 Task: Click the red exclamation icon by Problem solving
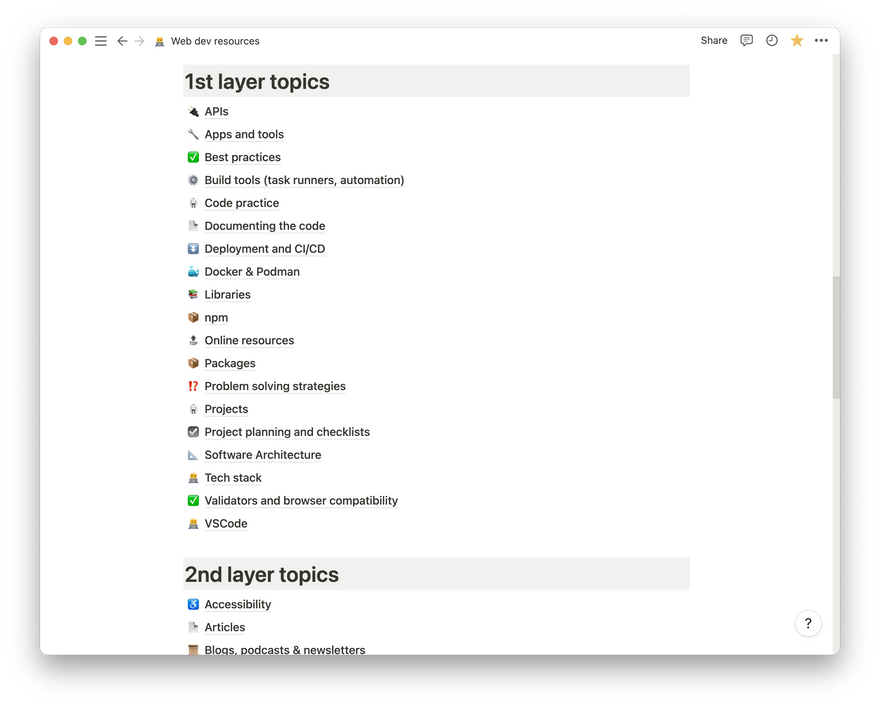[x=193, y=386]
